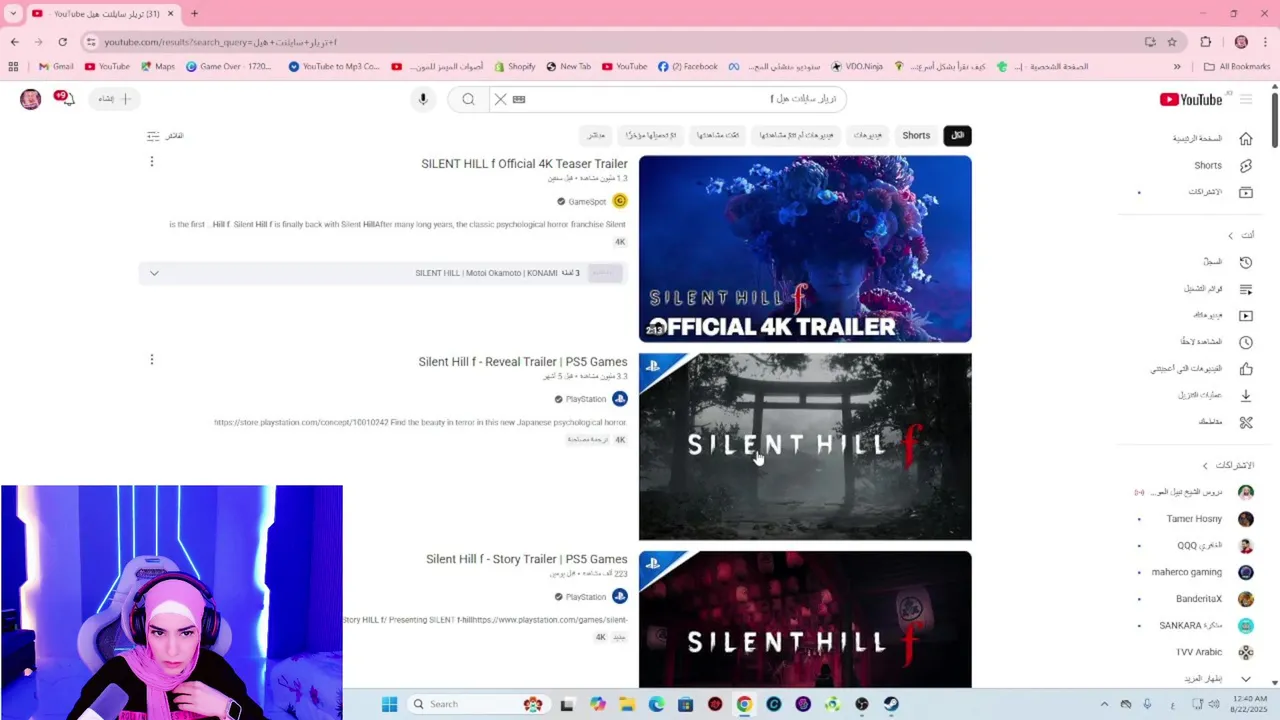Image resolution: width=1280 pixels, height=720 pixels.
Task: Toggle the YouTube hamburger guide menu
Action: 1246,99
